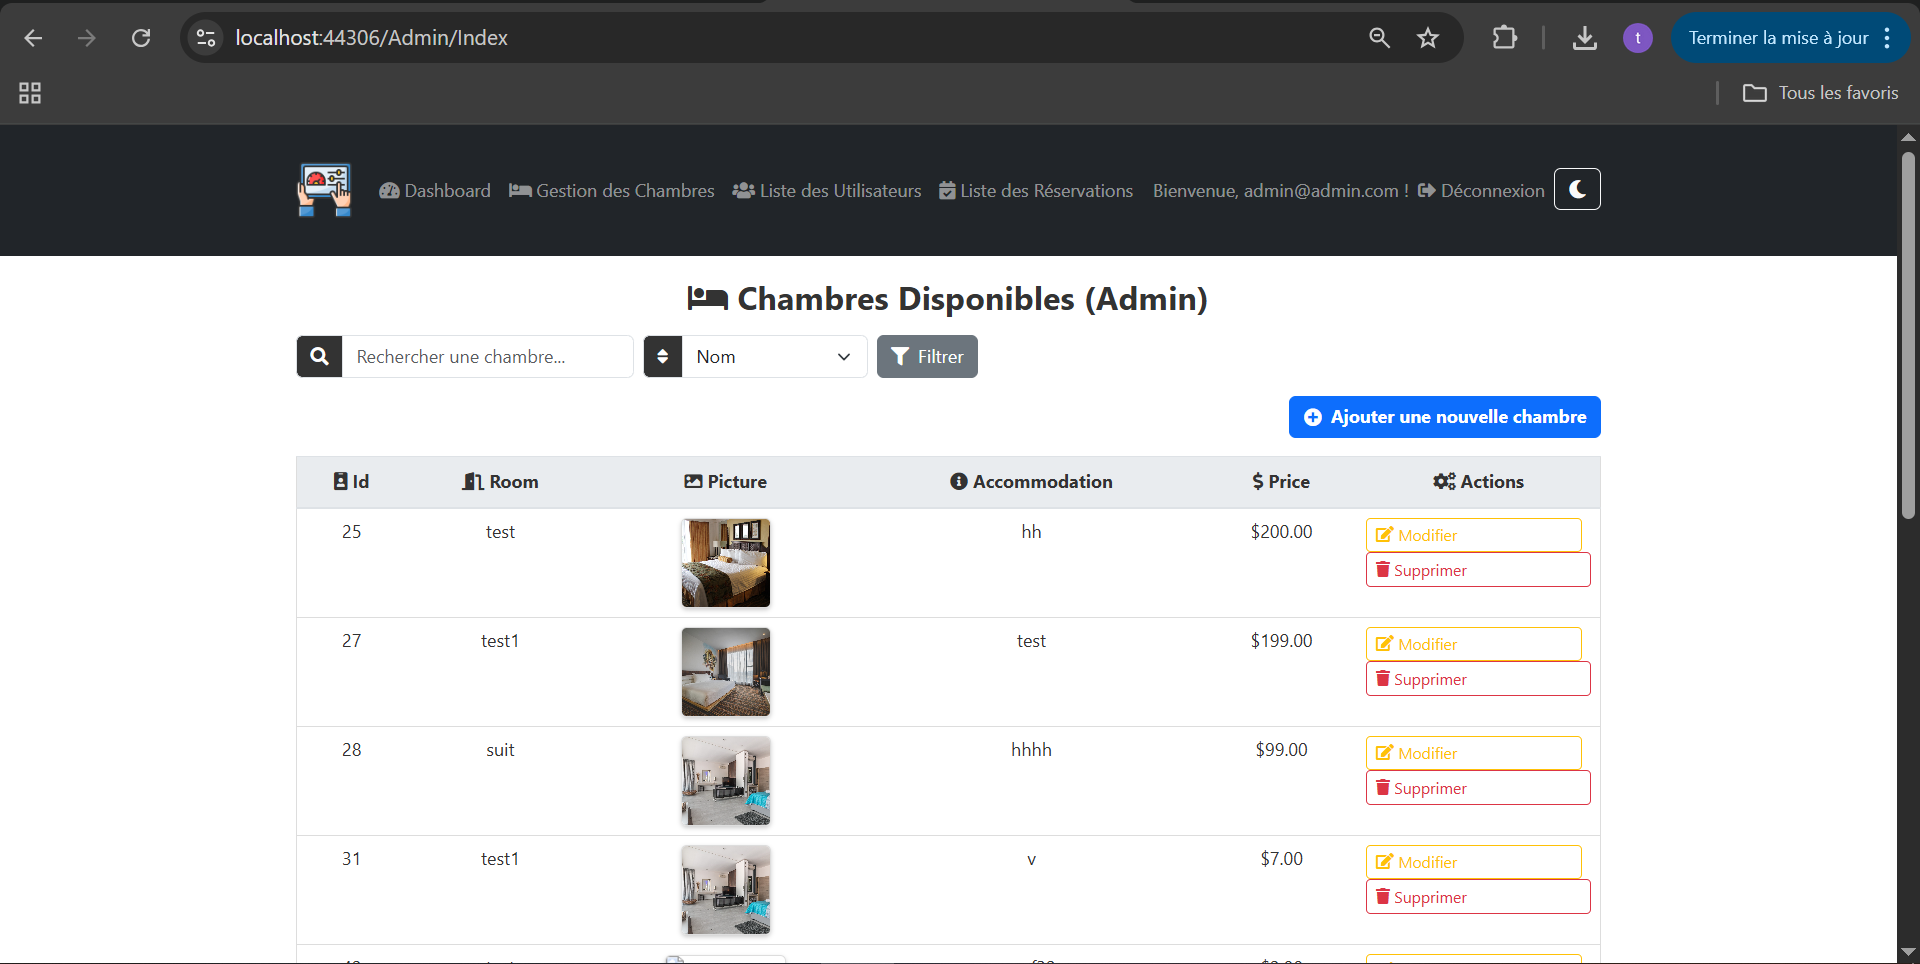This screenshot has height=964, width=1920.
Task: Focus the Rechercher une chambre field
Action: pos(488,357)
